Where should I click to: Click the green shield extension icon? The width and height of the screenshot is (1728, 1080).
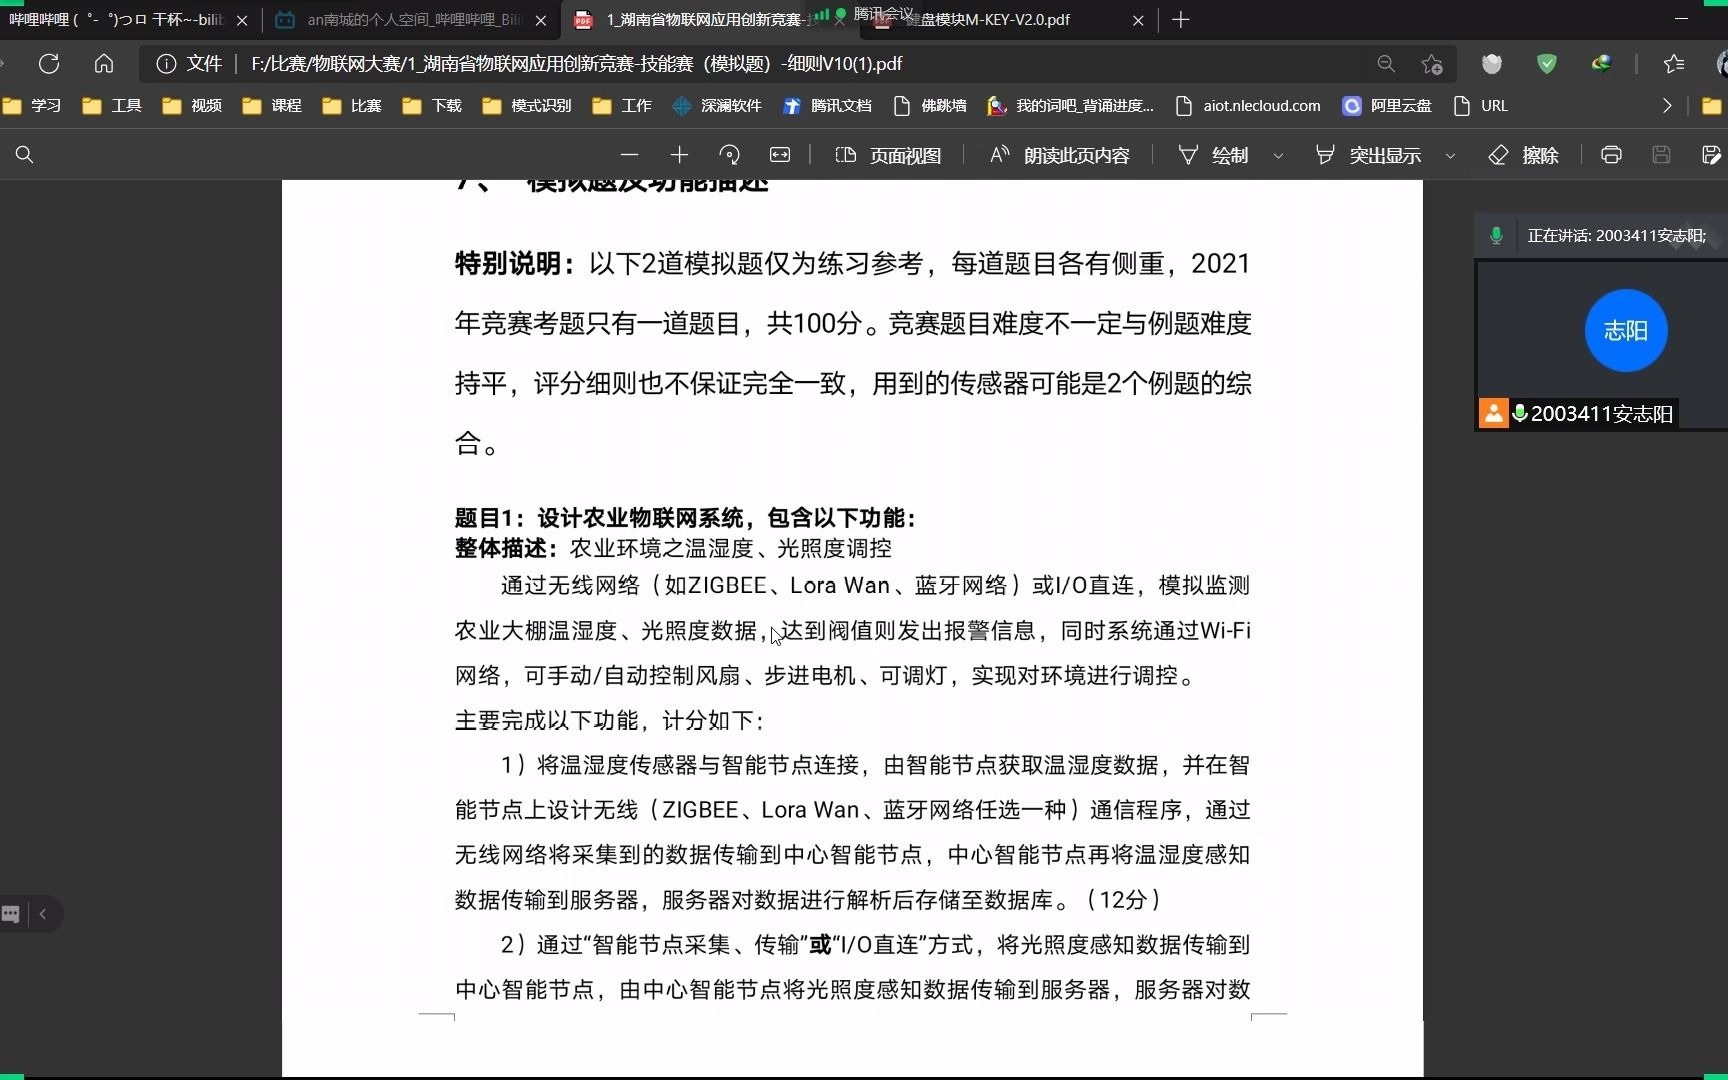(x=1547, y=64)
